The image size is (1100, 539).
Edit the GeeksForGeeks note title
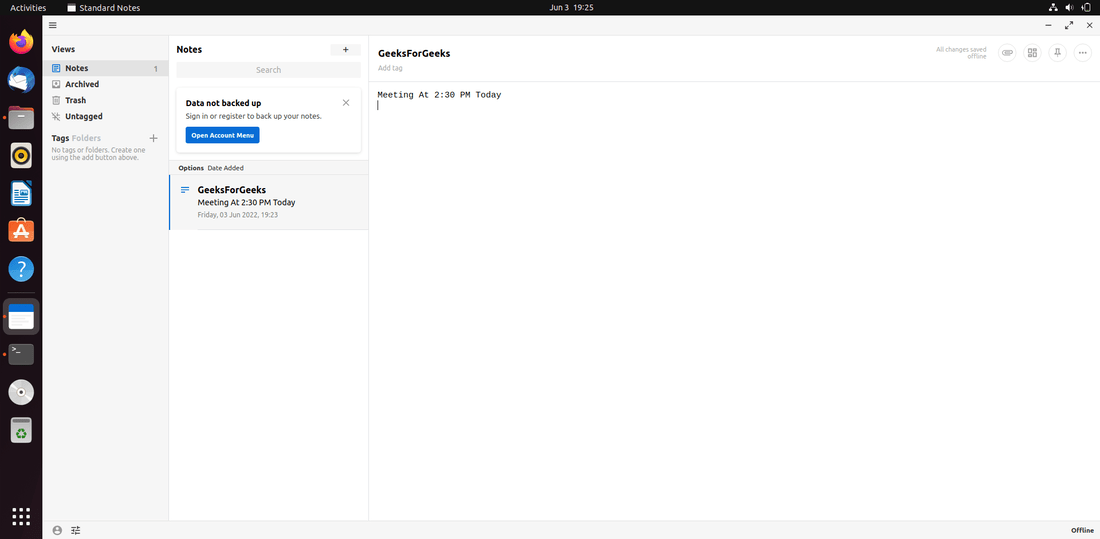tap(414, 53)
